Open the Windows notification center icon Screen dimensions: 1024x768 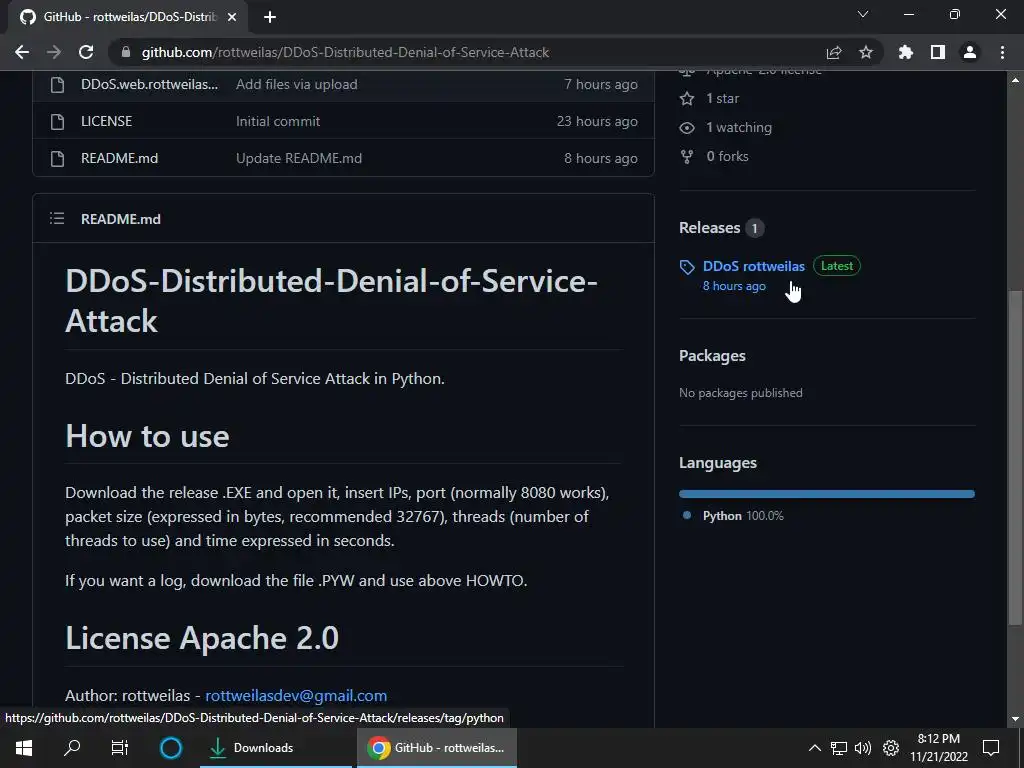pos(991,748)
